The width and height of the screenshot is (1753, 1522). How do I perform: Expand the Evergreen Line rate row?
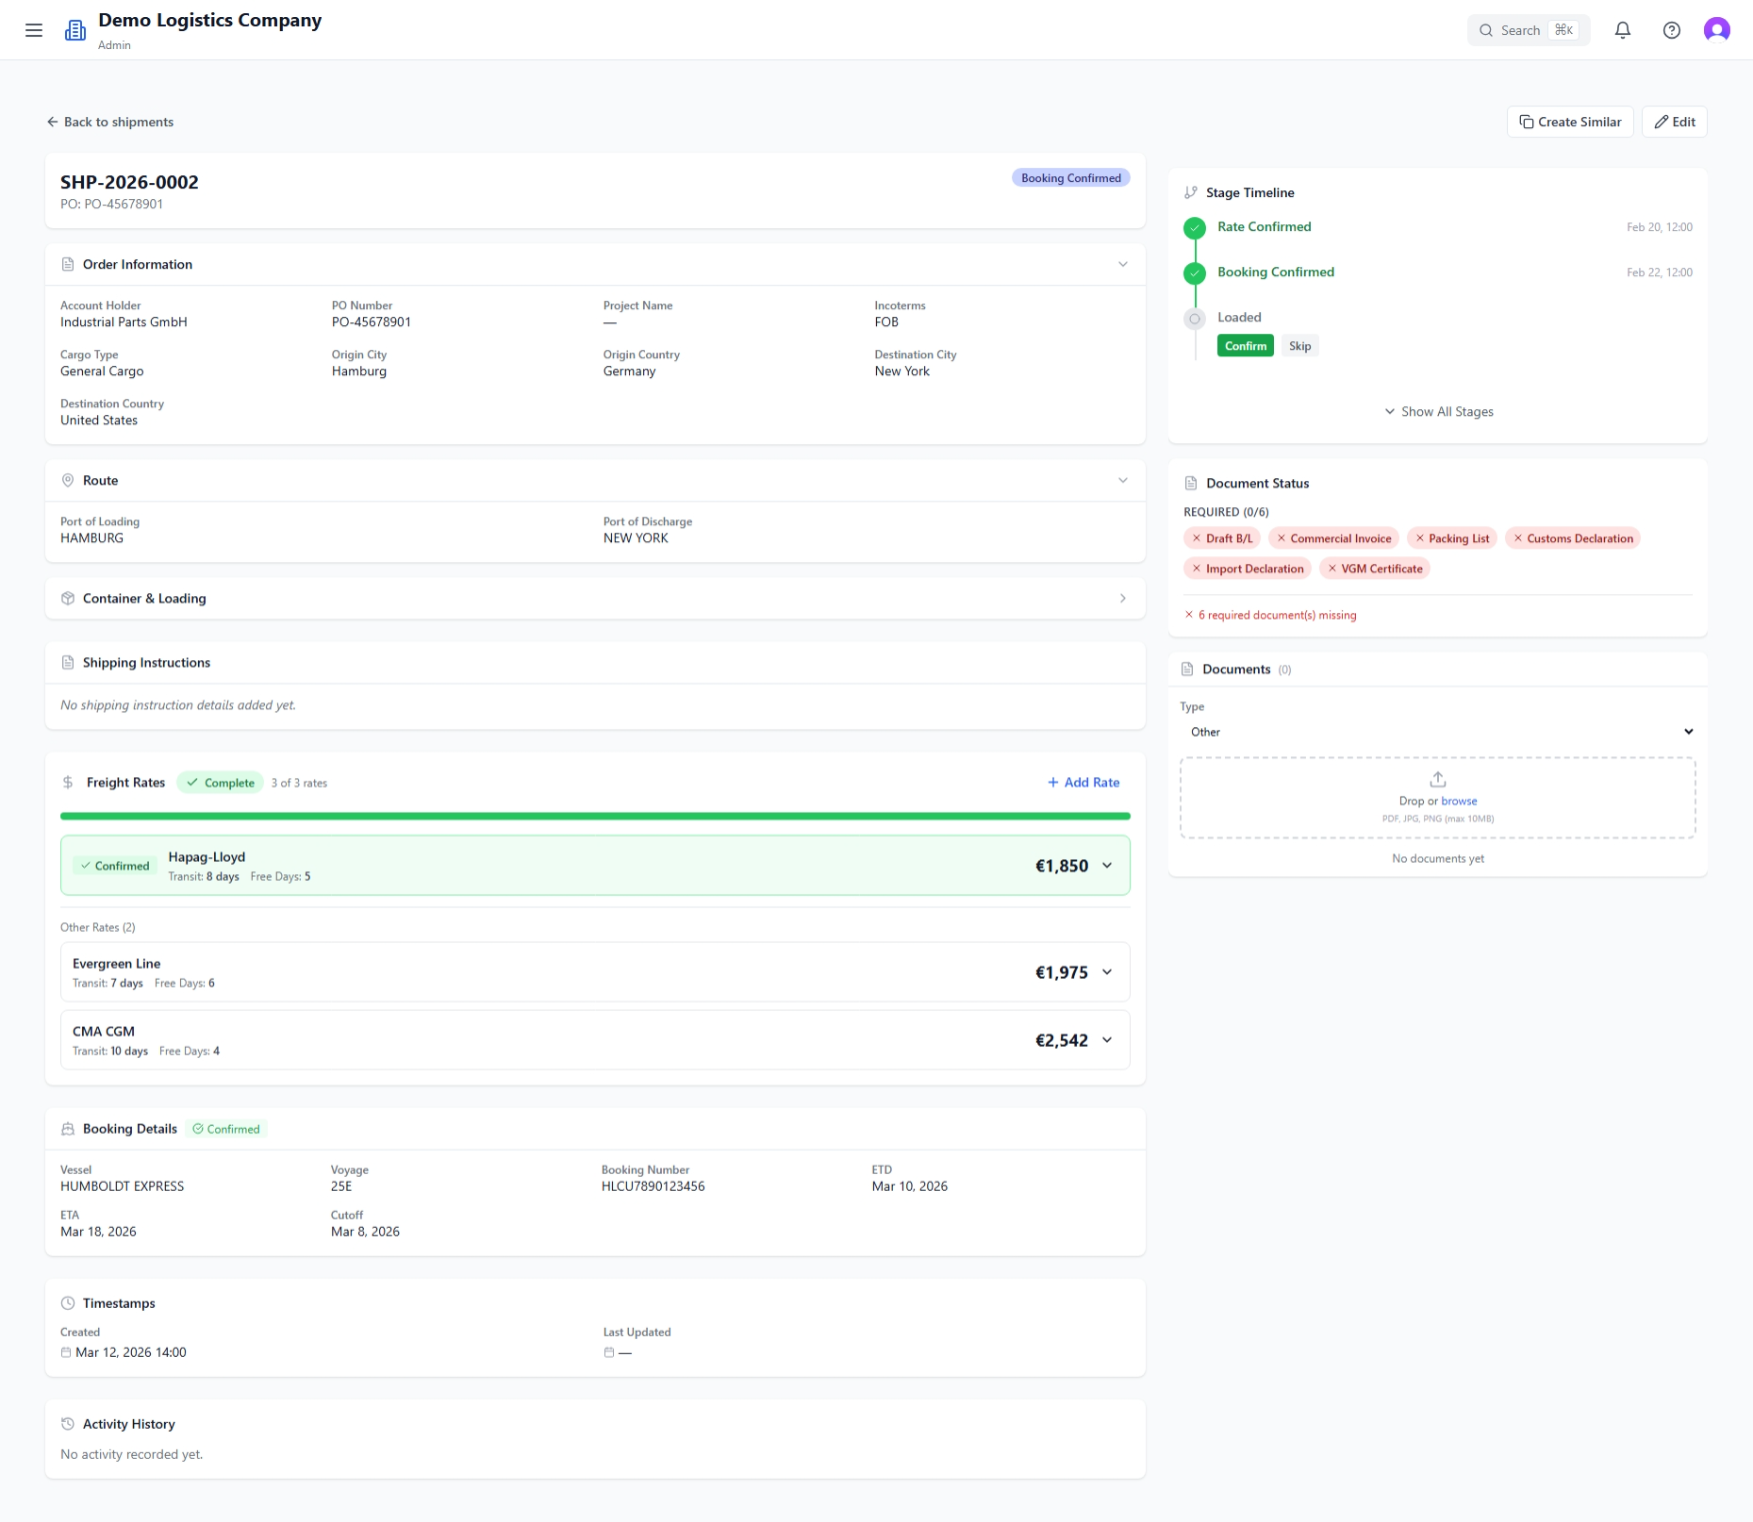click(1107, 972)
